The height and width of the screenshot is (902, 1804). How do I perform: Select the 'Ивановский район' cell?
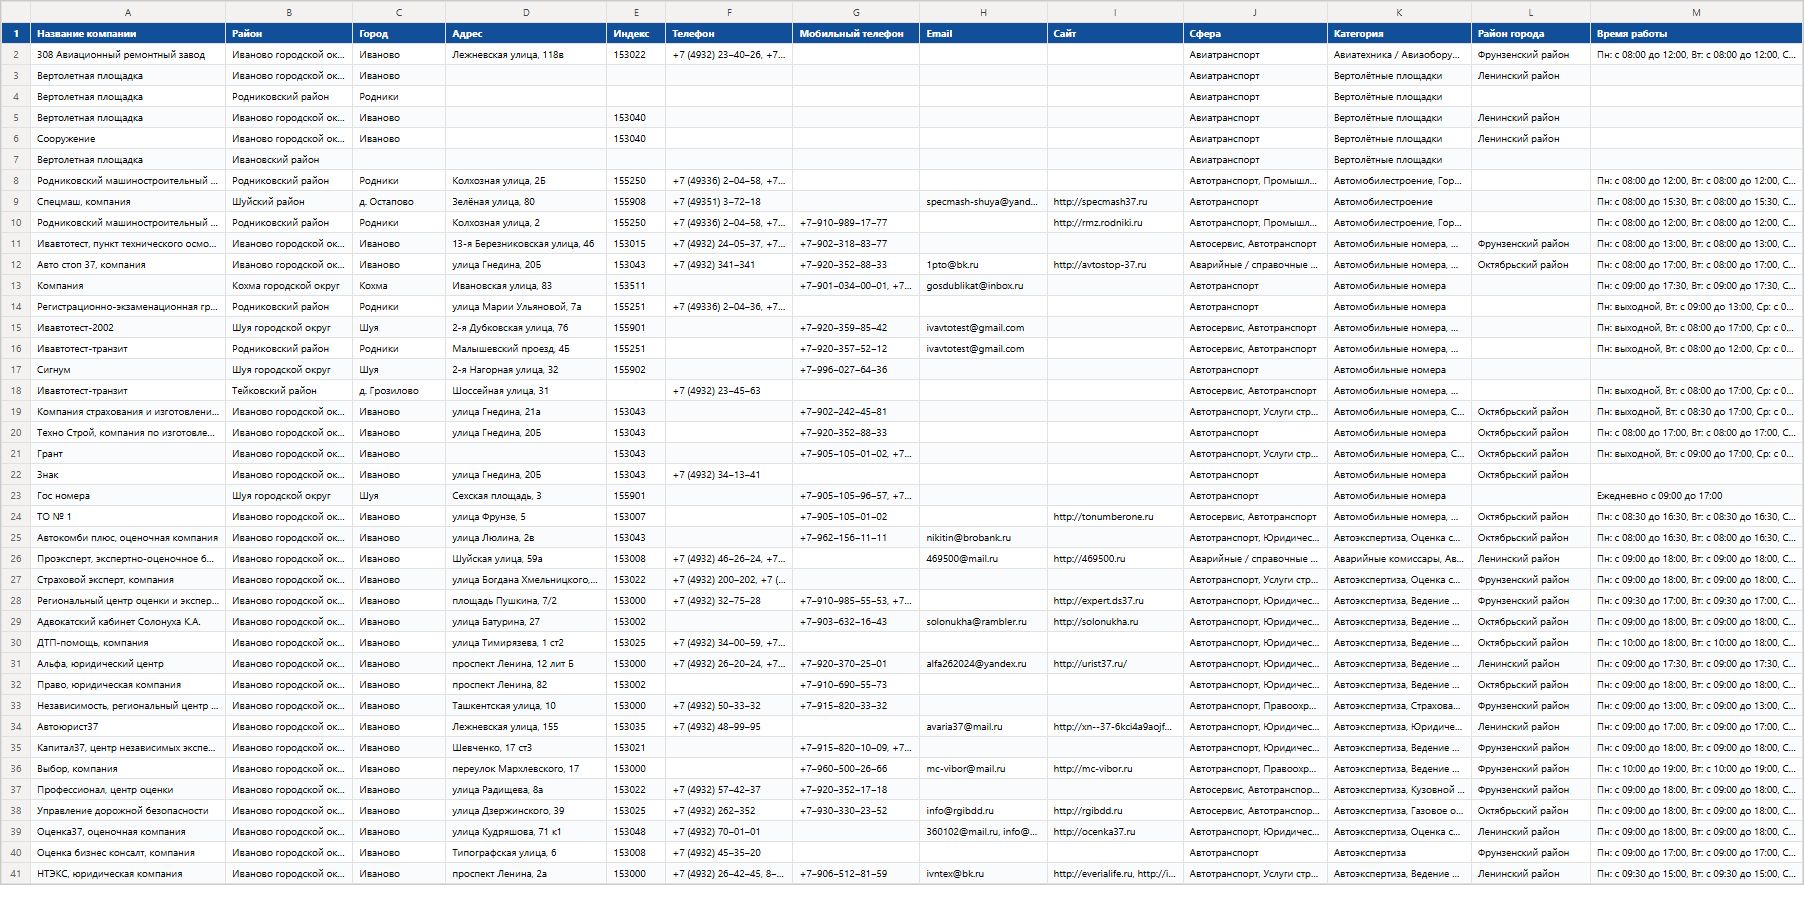click(x=289, y=160)
